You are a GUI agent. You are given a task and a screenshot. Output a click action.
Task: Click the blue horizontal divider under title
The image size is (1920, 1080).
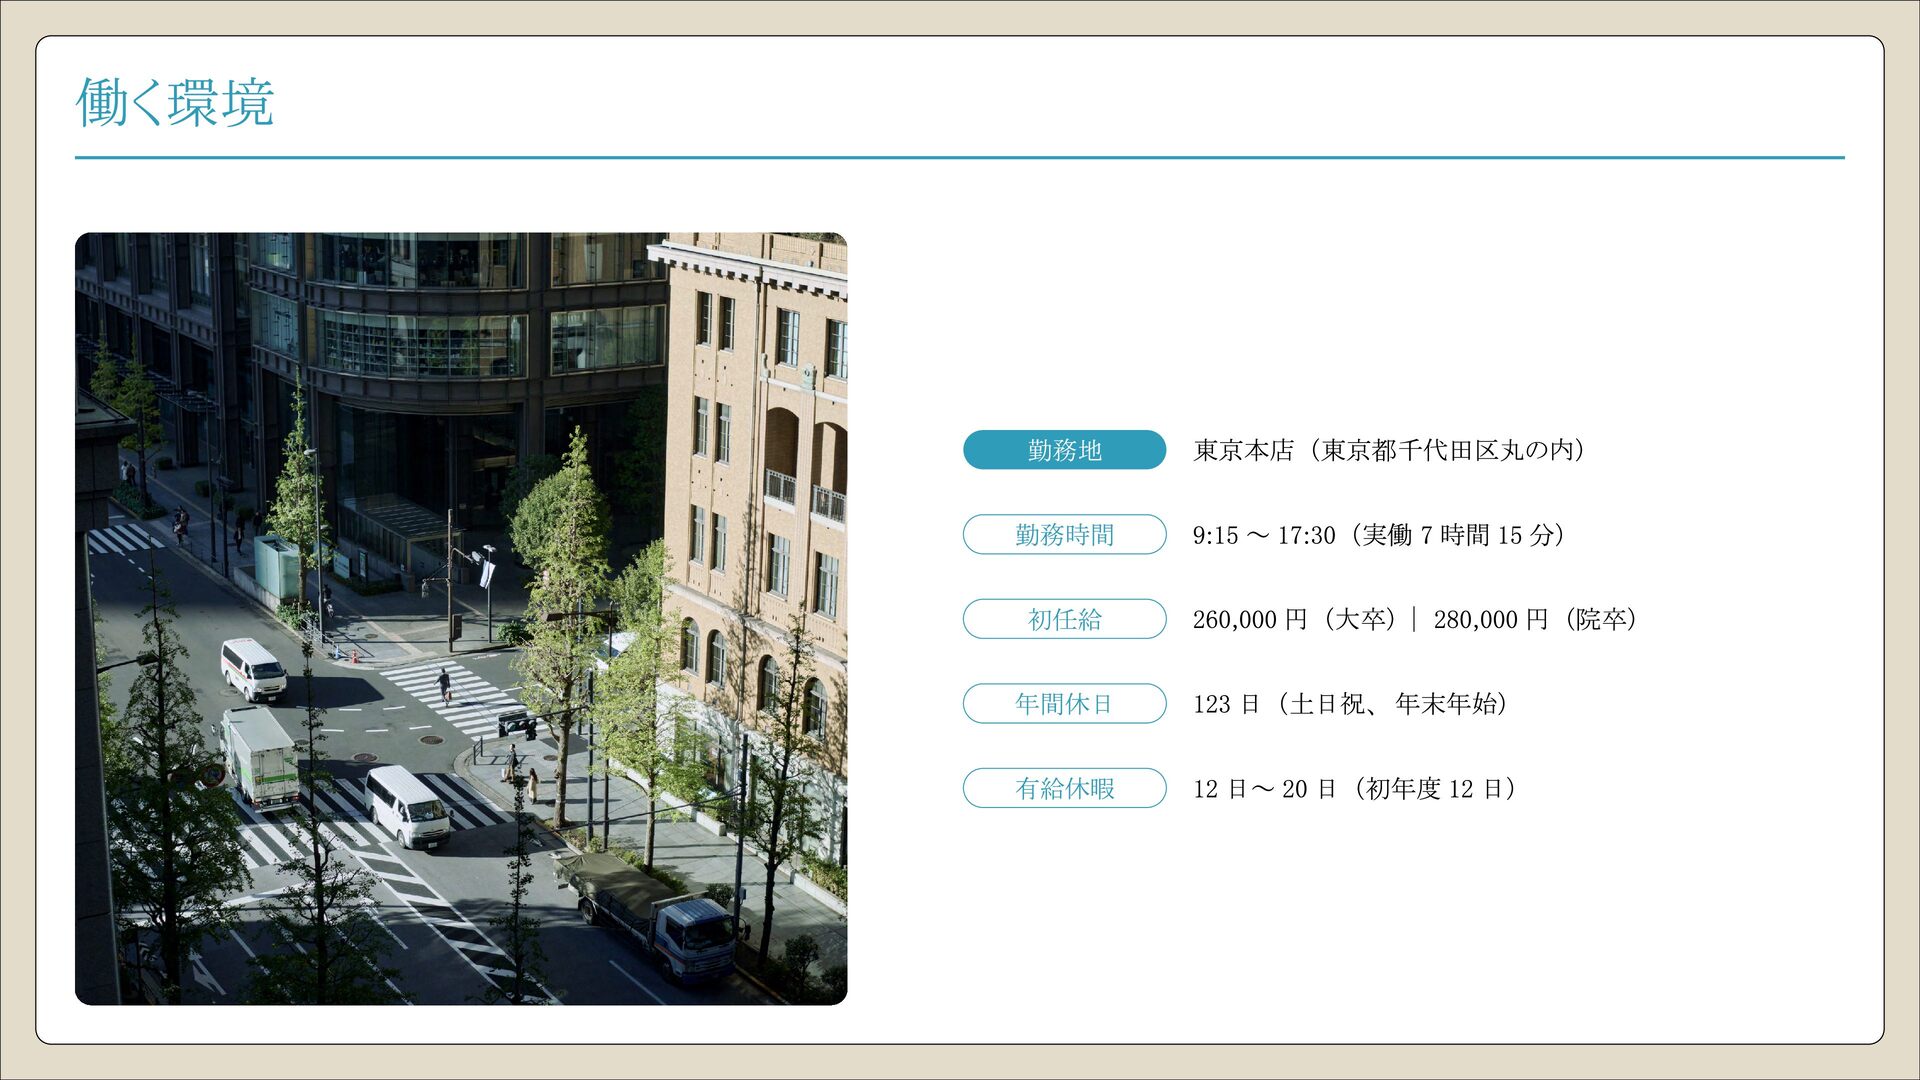[958, 157]
